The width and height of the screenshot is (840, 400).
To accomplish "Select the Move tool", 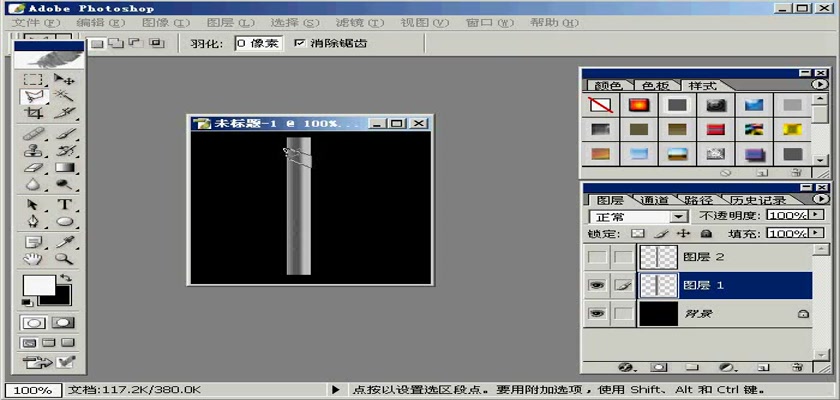I will [64, 80].
